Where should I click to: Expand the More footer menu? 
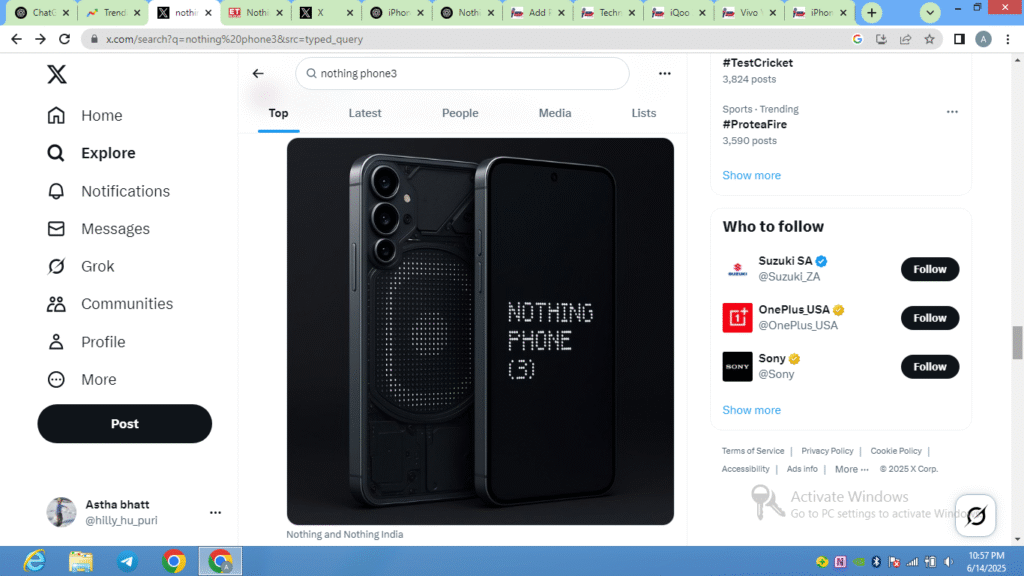[x=852, y=469]
